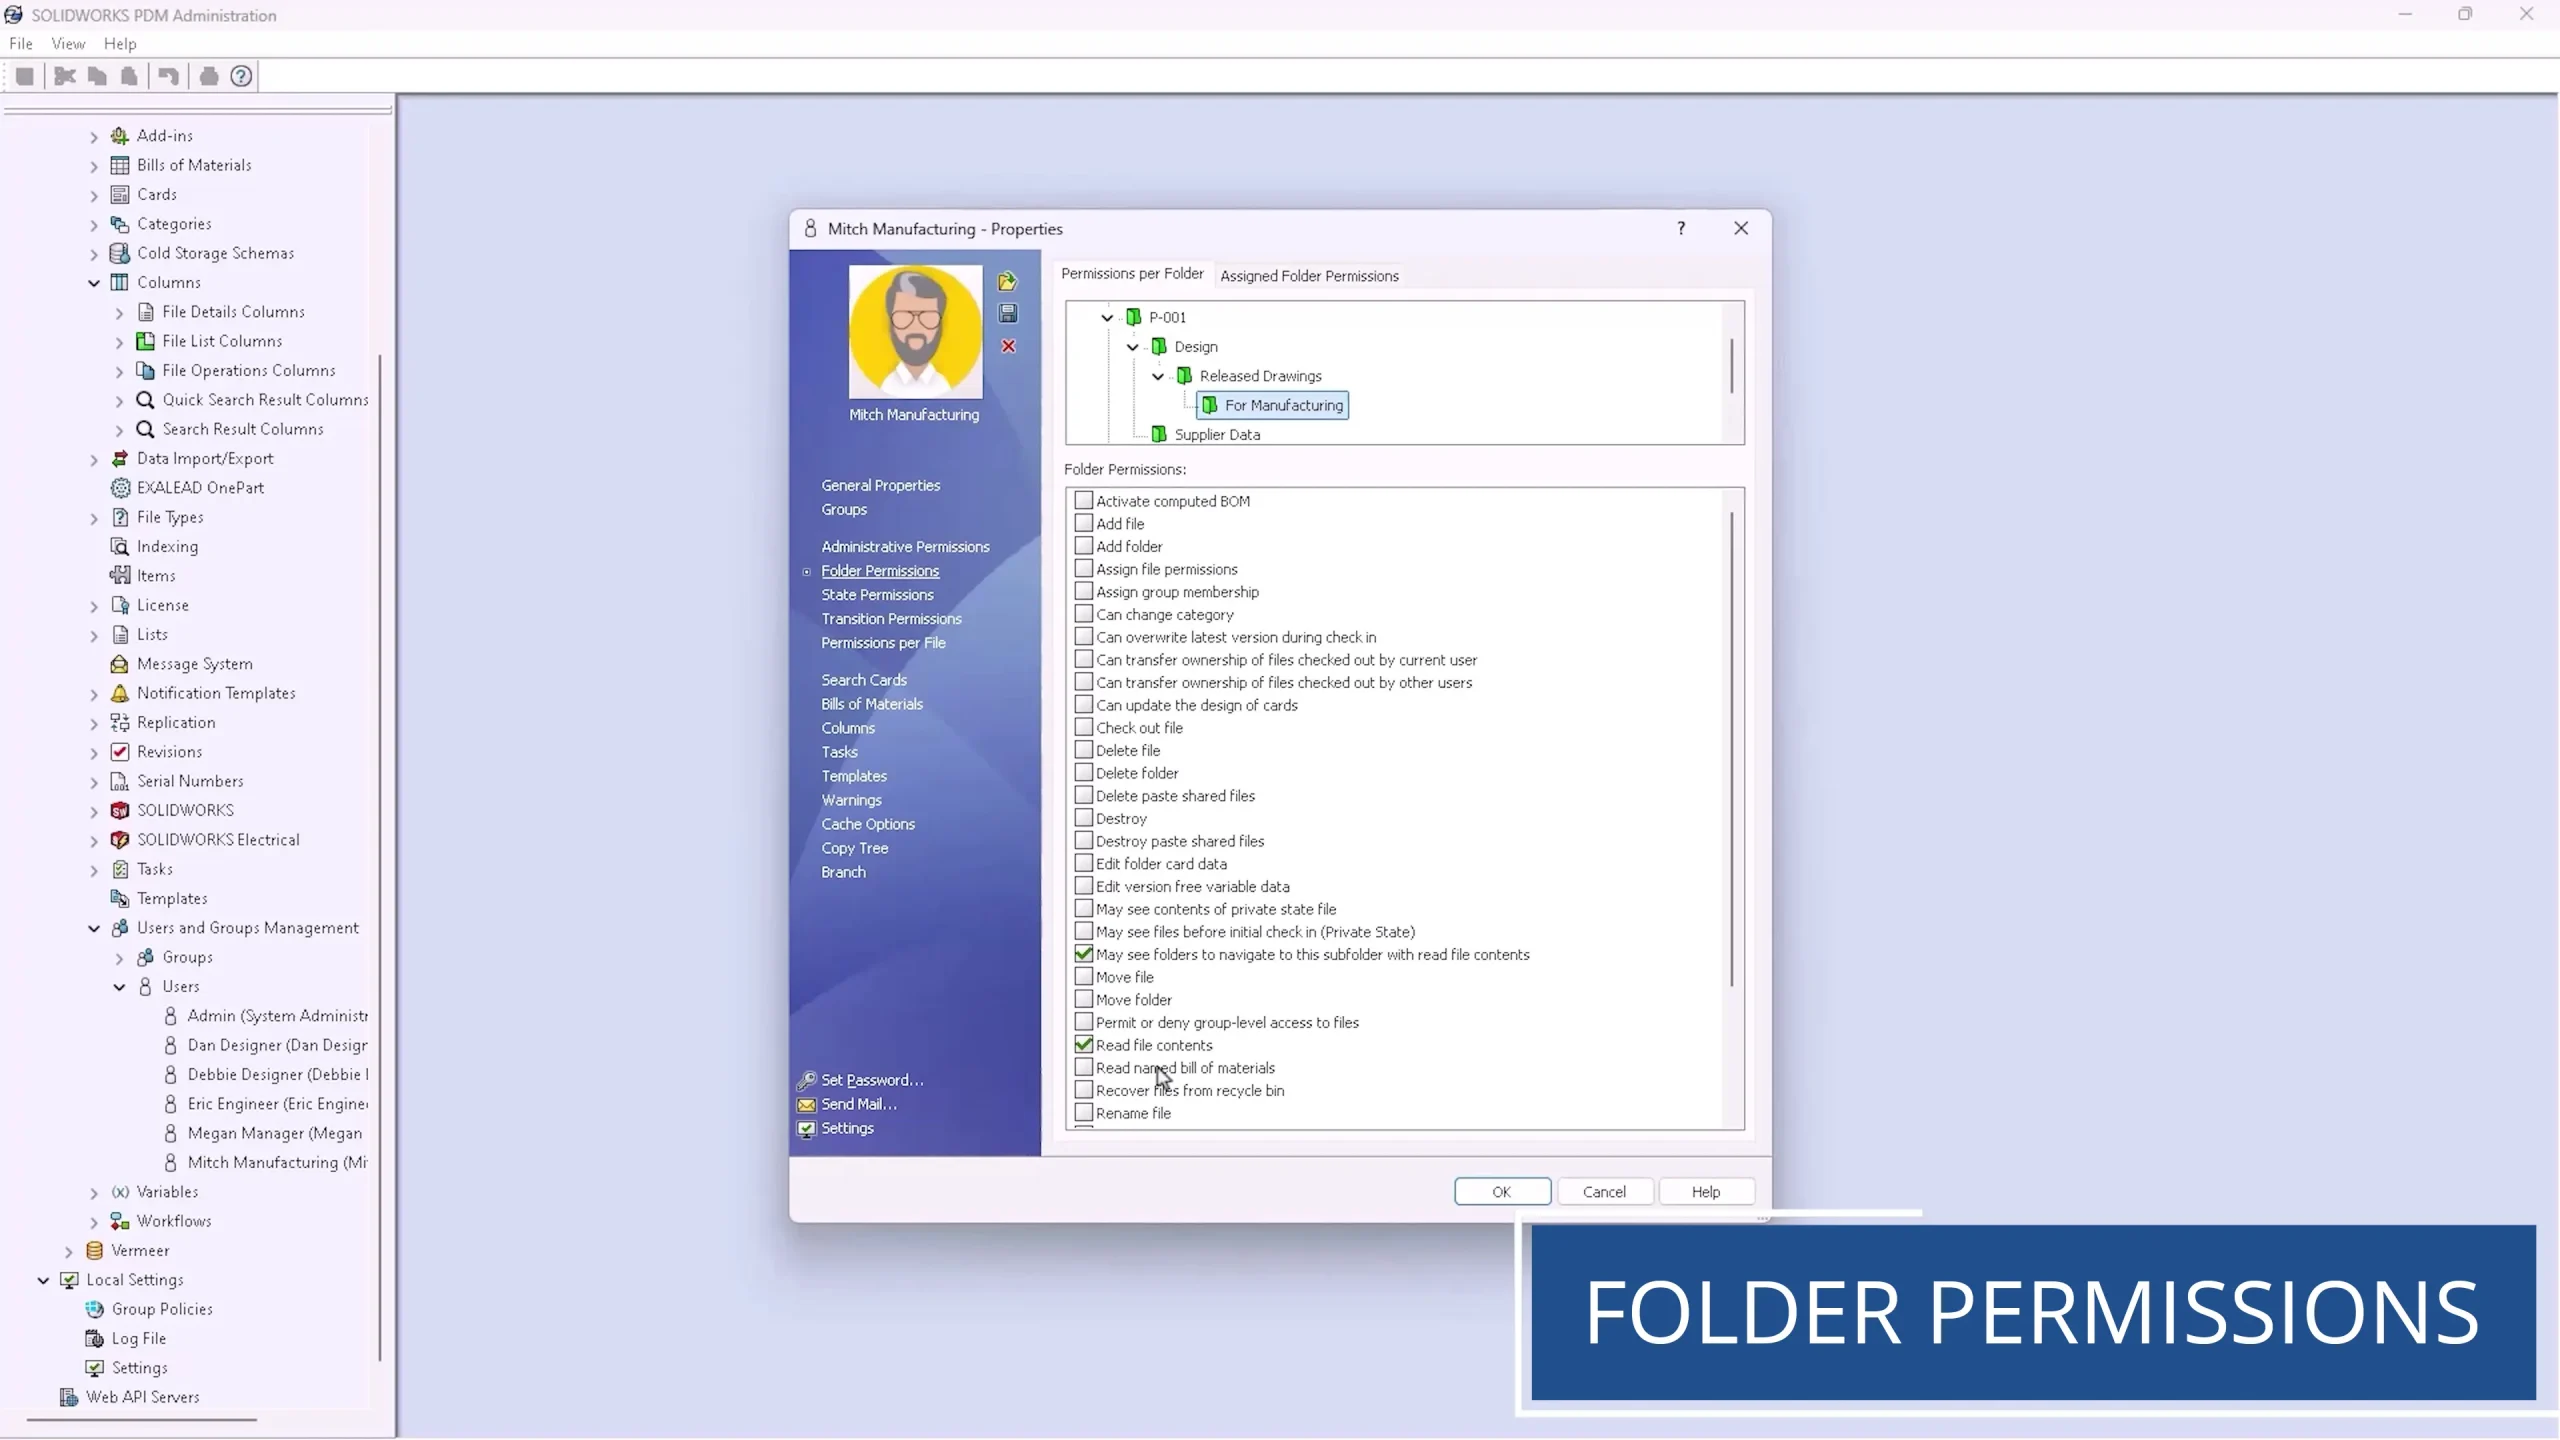Open the help question mark icon in toolbar
The height and width of the screenshot is (1440, 2560).
(240, 75)
